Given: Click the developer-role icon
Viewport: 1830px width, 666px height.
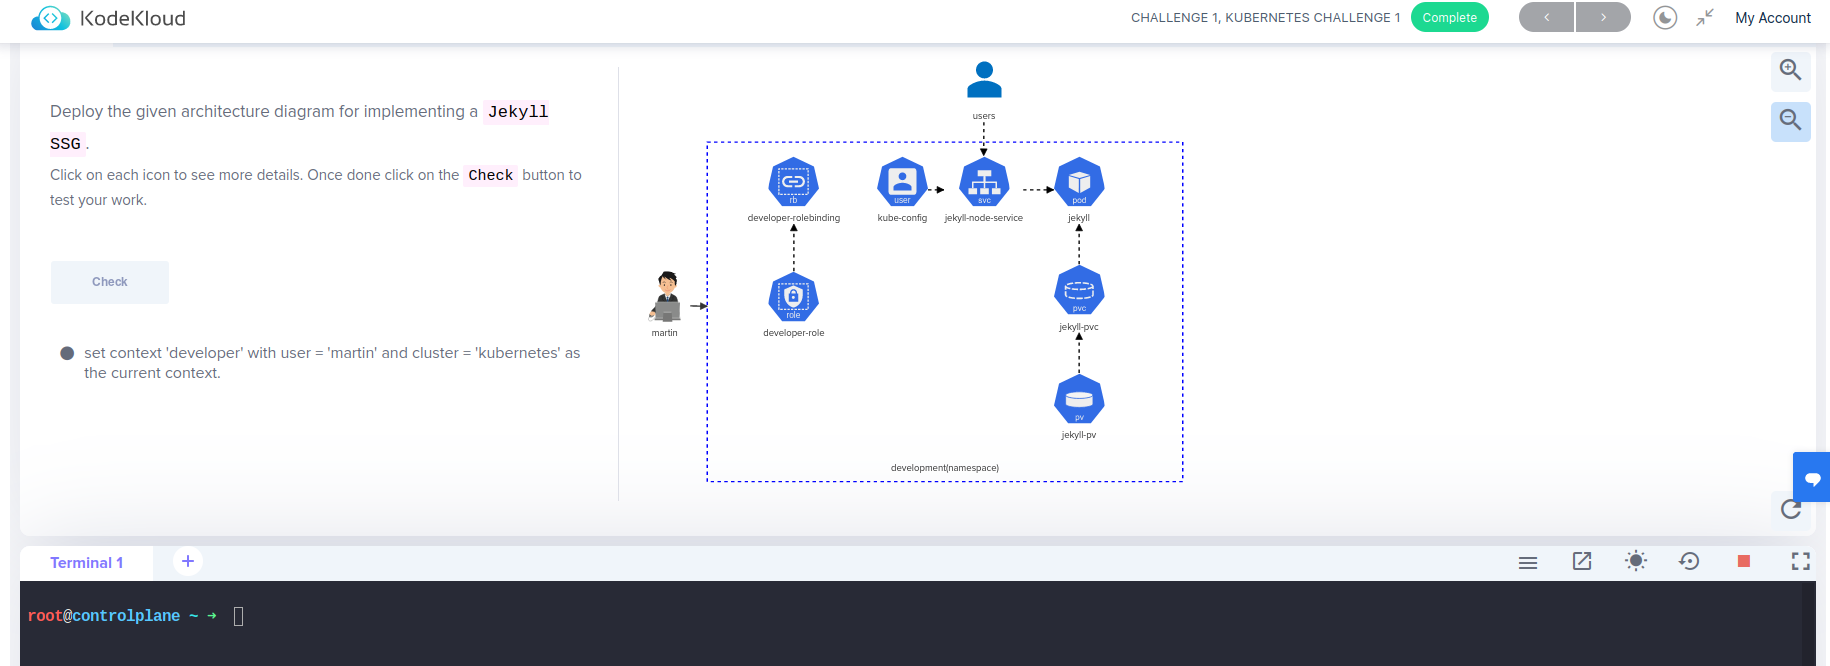Looking at the screenshot, I should pyautogui.click(x=793, y=298).
